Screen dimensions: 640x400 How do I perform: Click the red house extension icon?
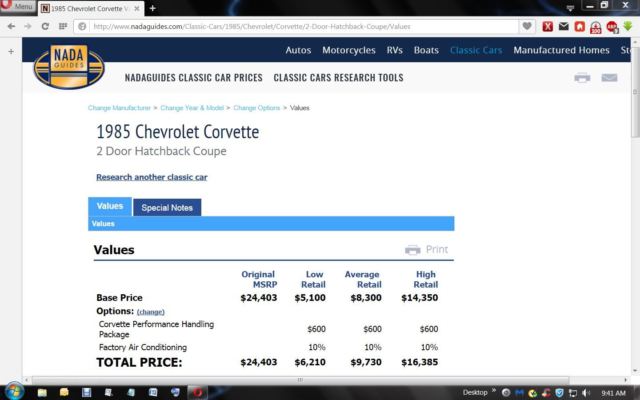click(580, 27)
